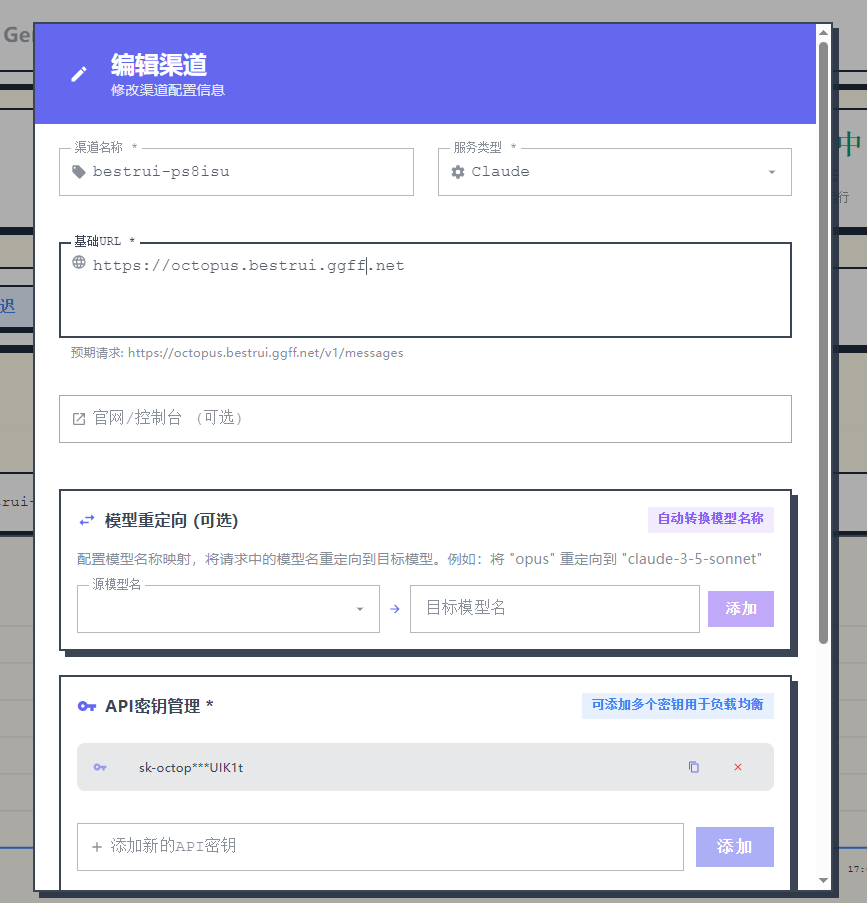Click the key icon in sk-octop key row
The width and height of the screenshot is (867, 903).
point(100,767)
